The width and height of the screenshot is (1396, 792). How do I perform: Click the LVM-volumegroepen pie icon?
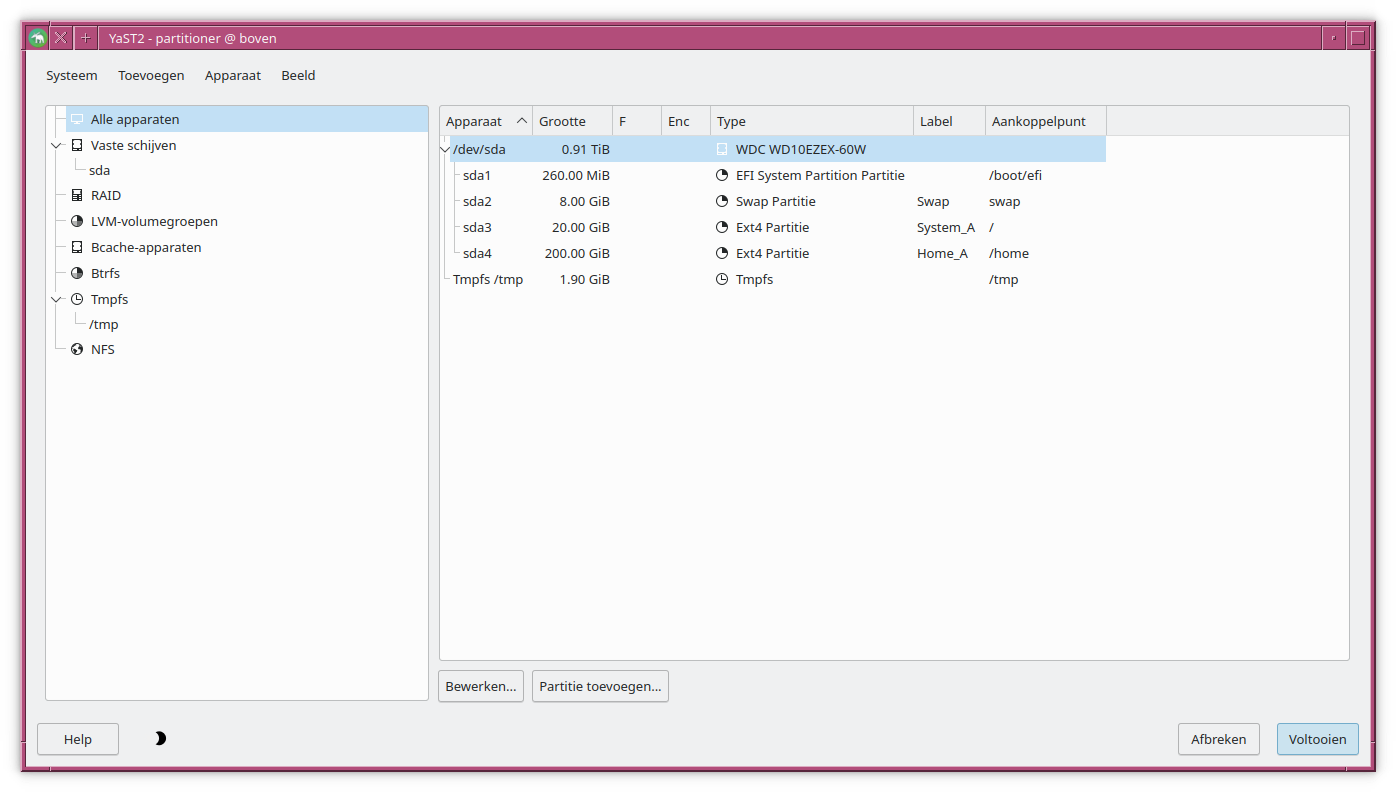click(77, 222)
